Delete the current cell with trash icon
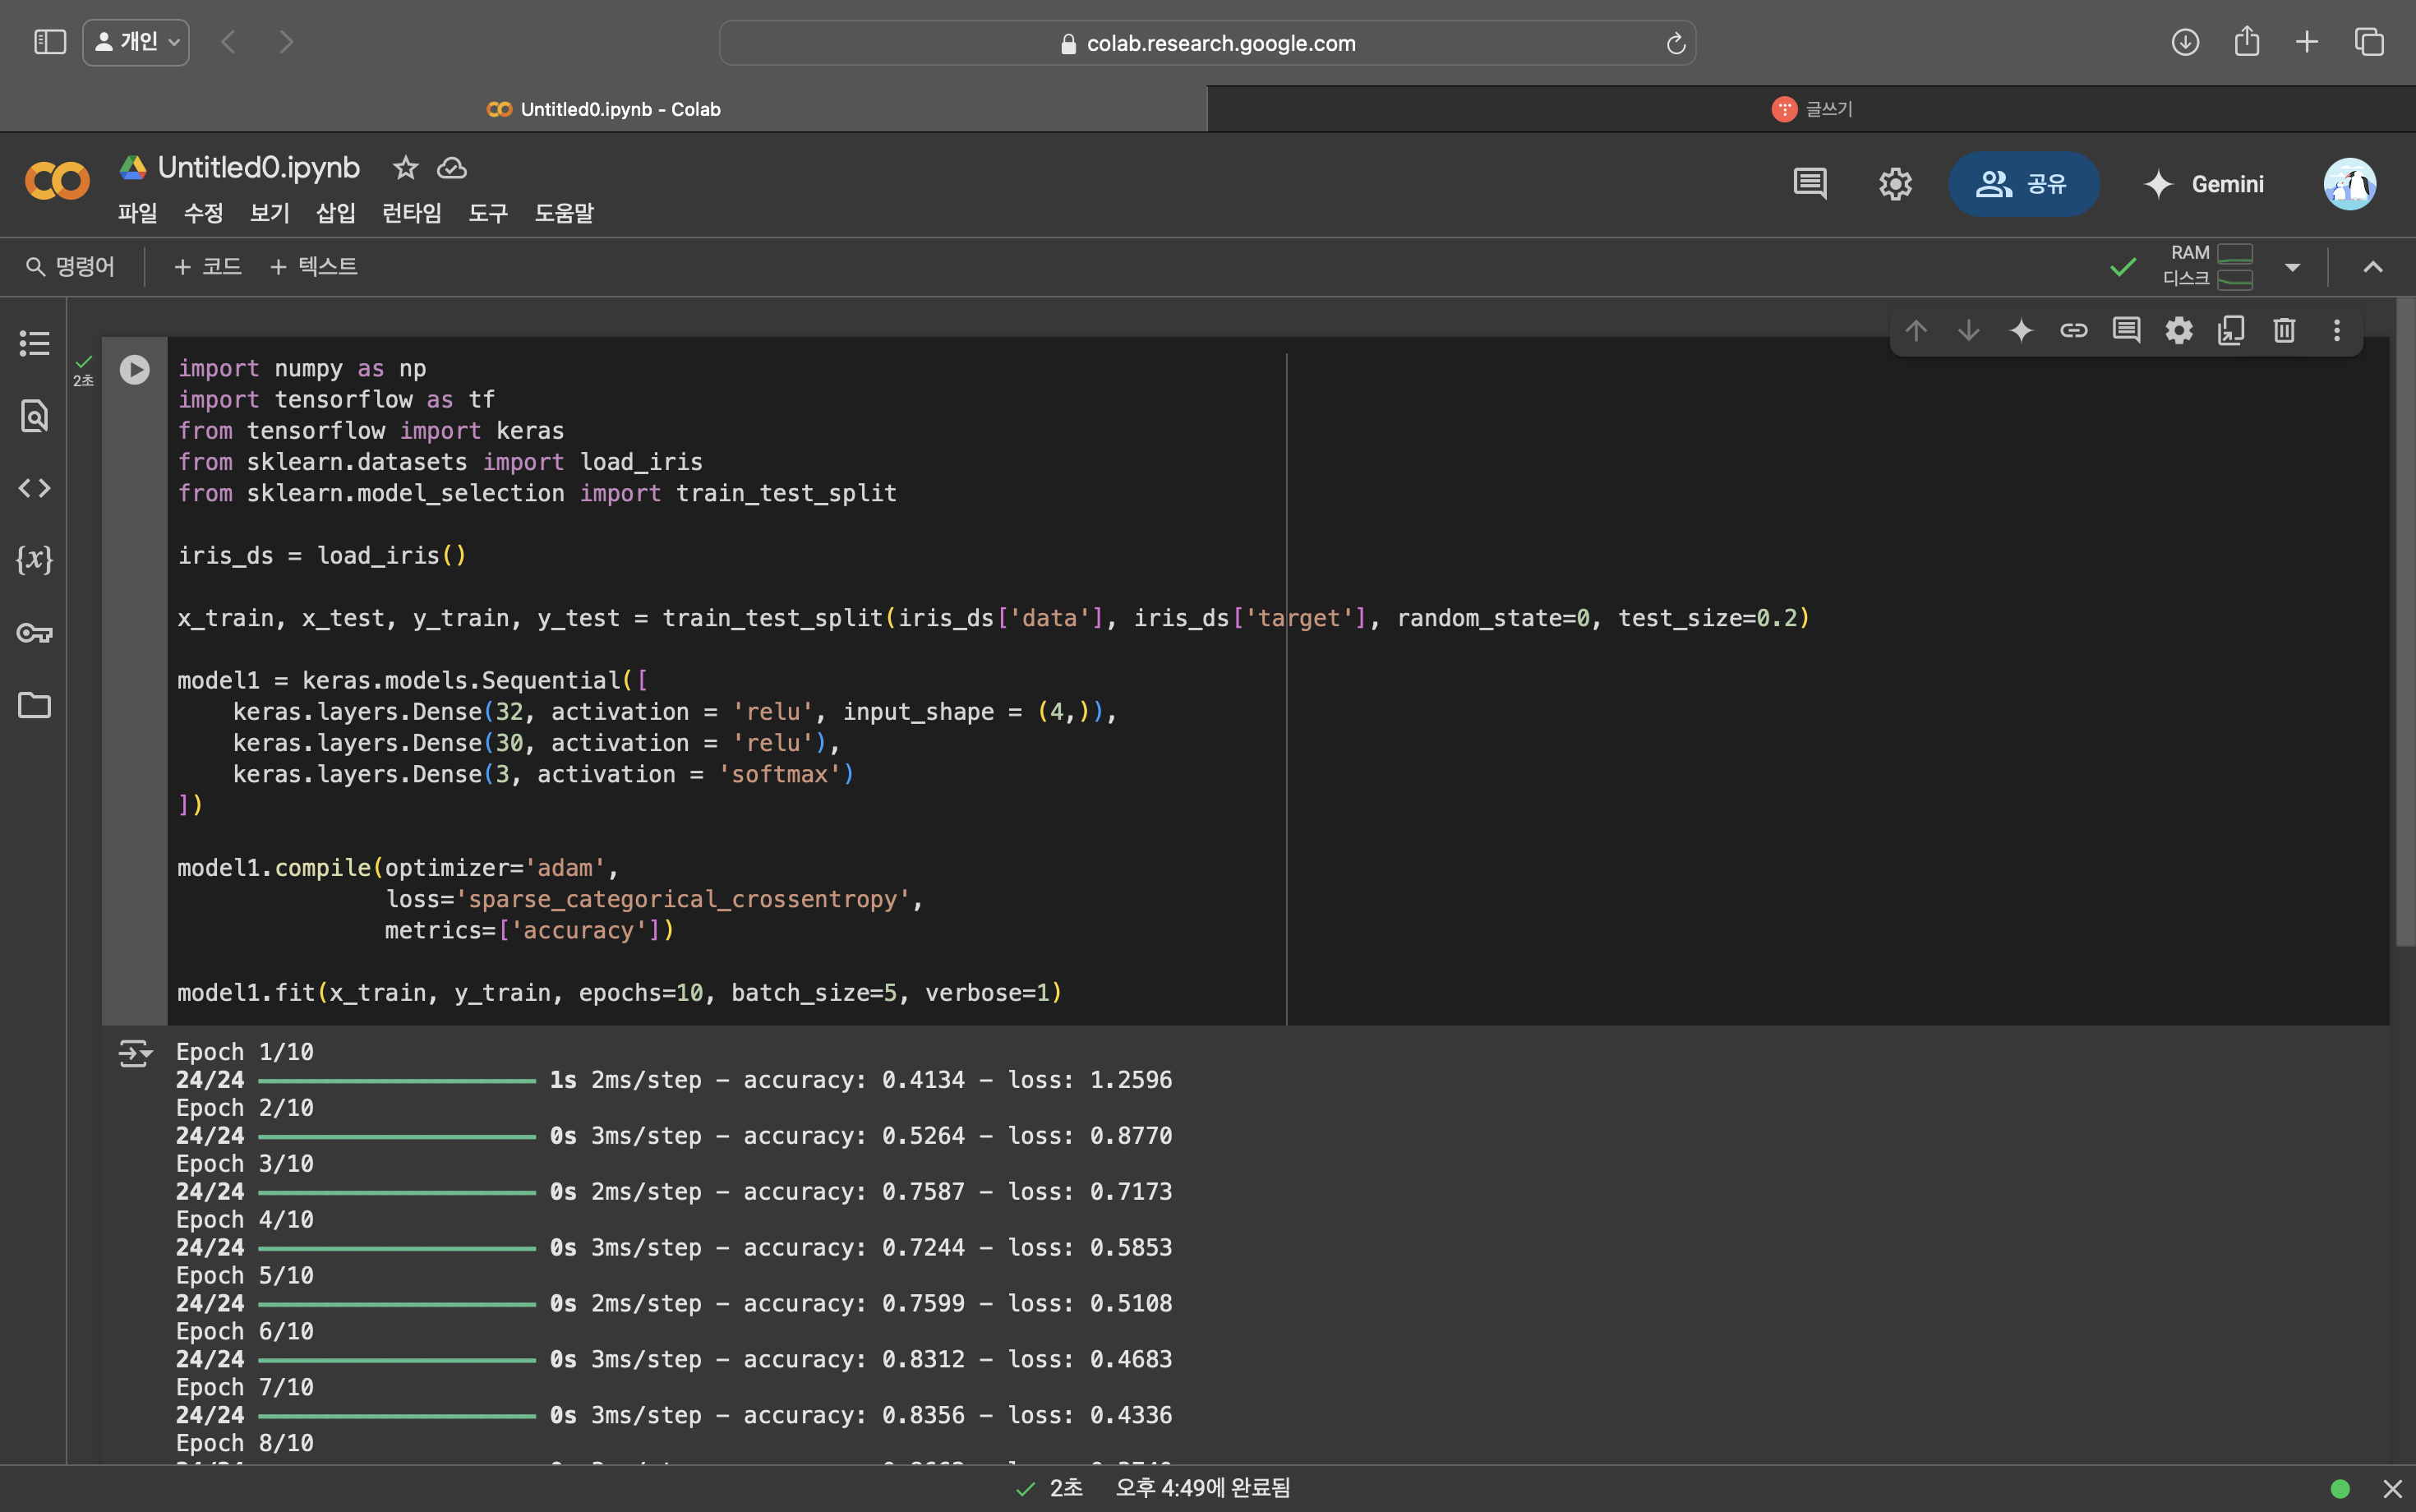The image size is (2416, 1512). pos(2284,330)
